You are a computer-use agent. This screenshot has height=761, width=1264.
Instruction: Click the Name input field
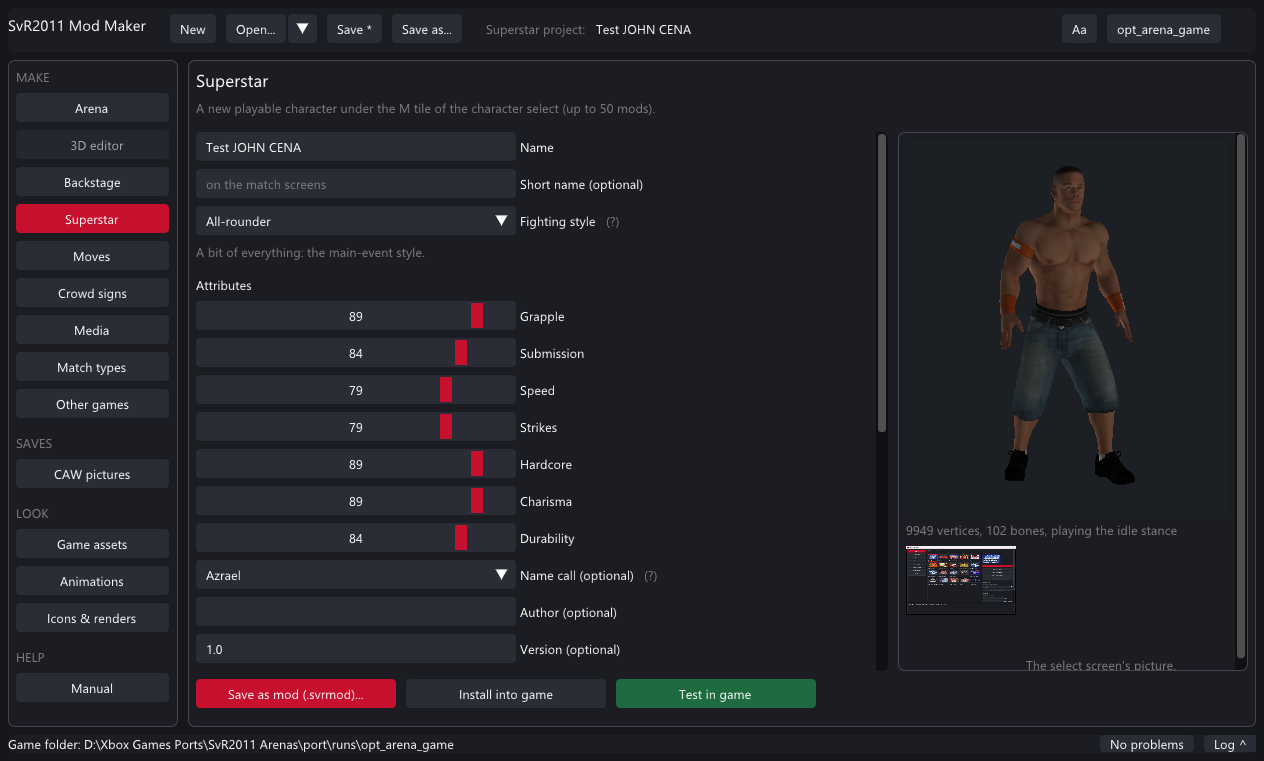(356, 147)
